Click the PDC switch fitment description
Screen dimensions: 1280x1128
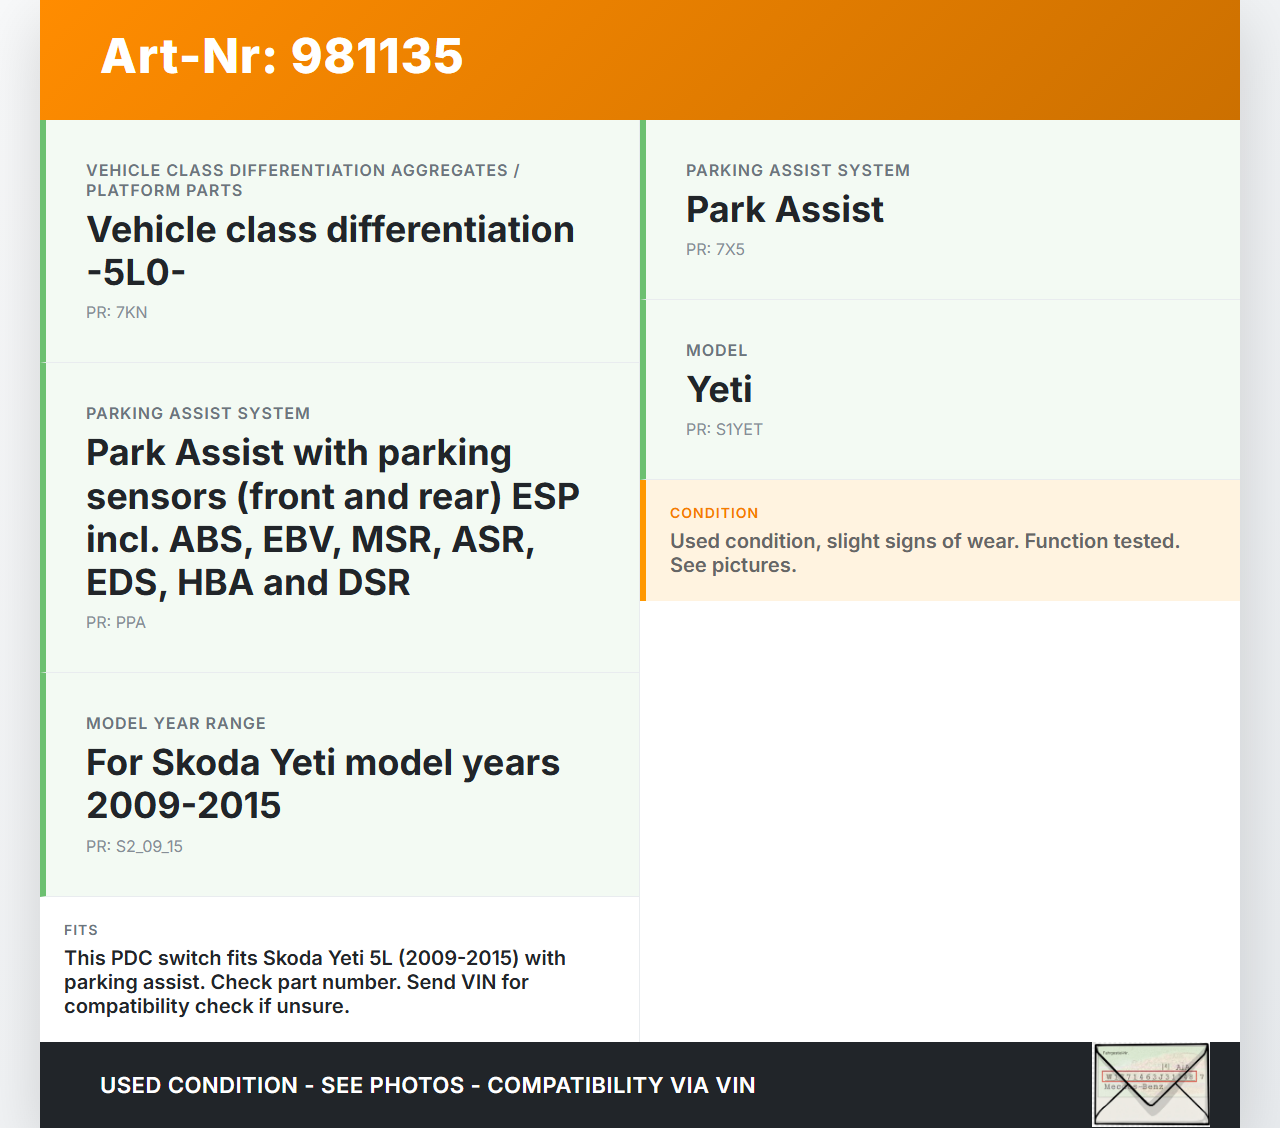314,982
